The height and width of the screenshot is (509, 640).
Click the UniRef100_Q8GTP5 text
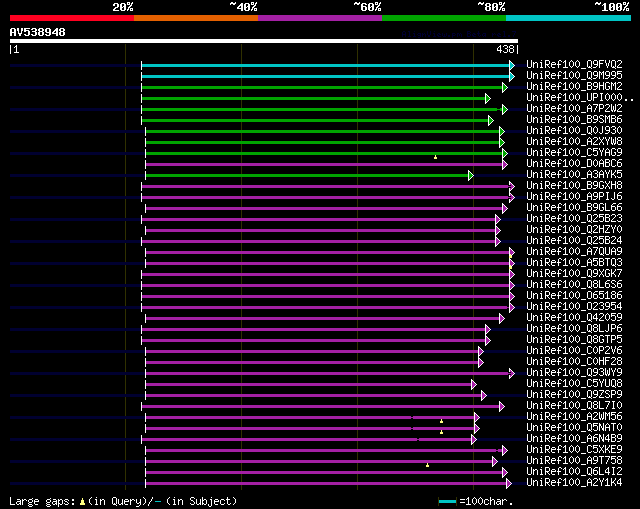coord(574,340)
